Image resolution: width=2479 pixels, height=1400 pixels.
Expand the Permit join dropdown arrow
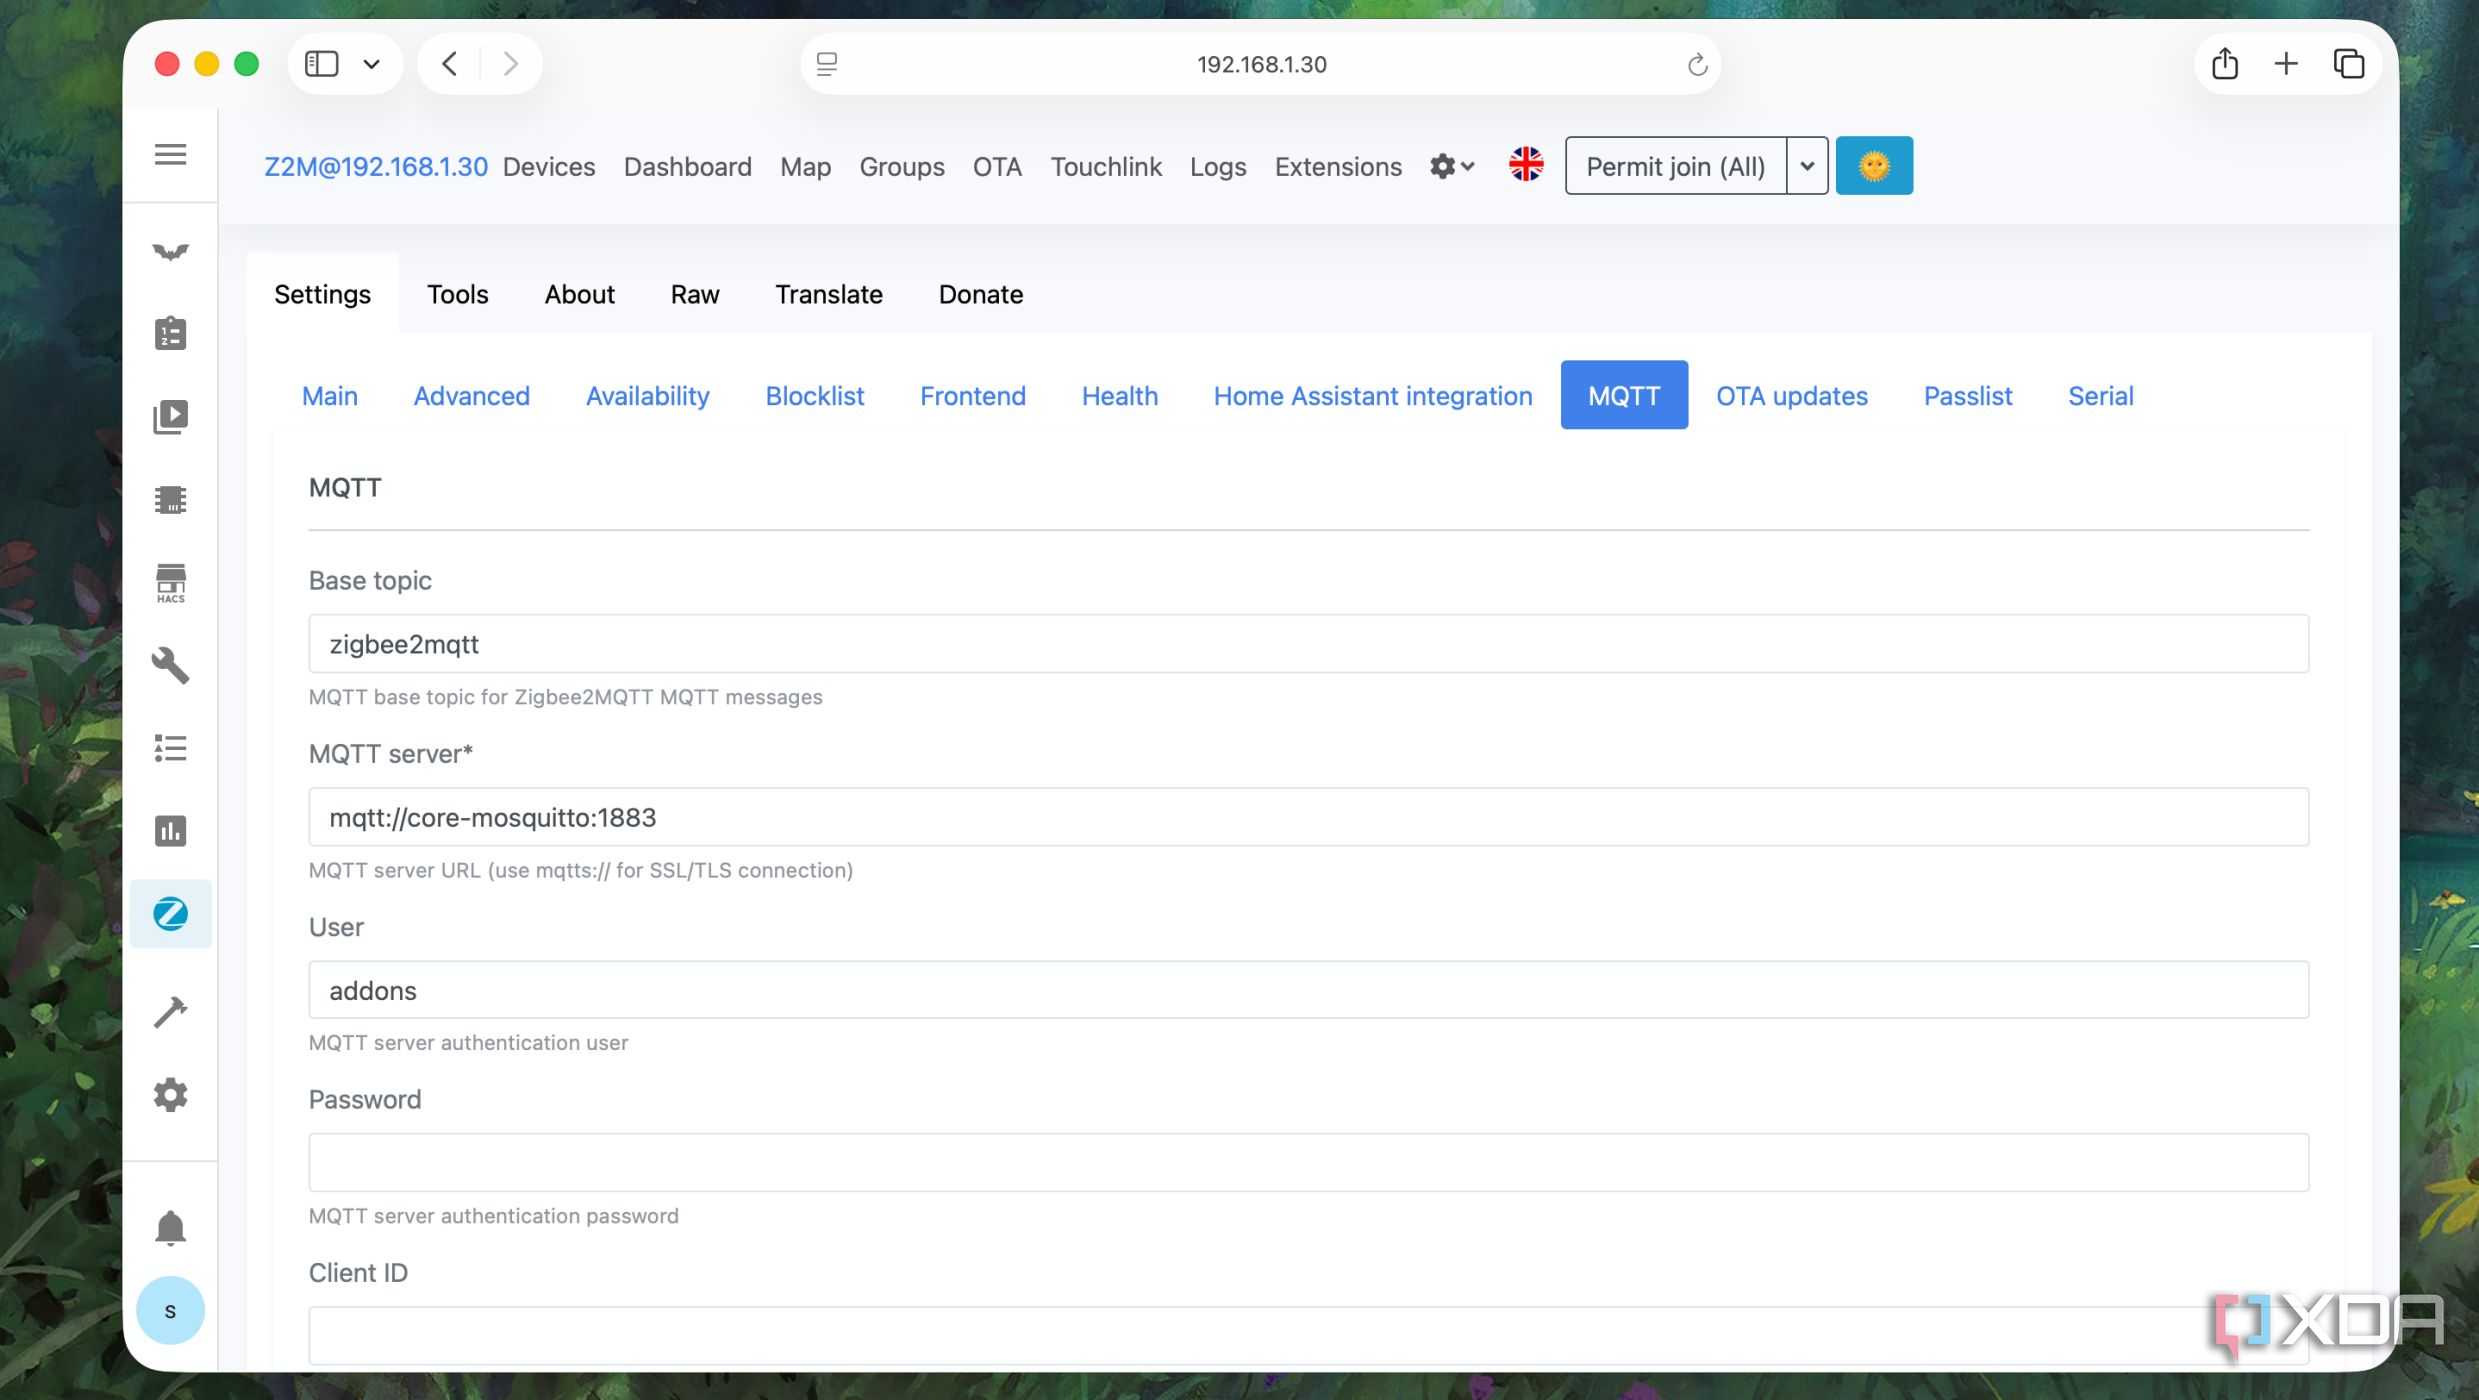tap(1806, 166)
